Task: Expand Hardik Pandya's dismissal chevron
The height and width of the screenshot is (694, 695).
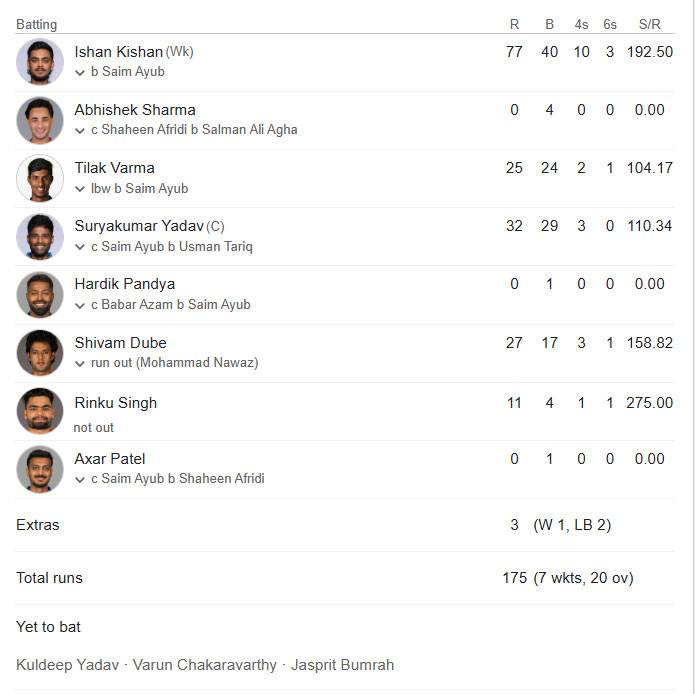Action: [x=80, y=305]
